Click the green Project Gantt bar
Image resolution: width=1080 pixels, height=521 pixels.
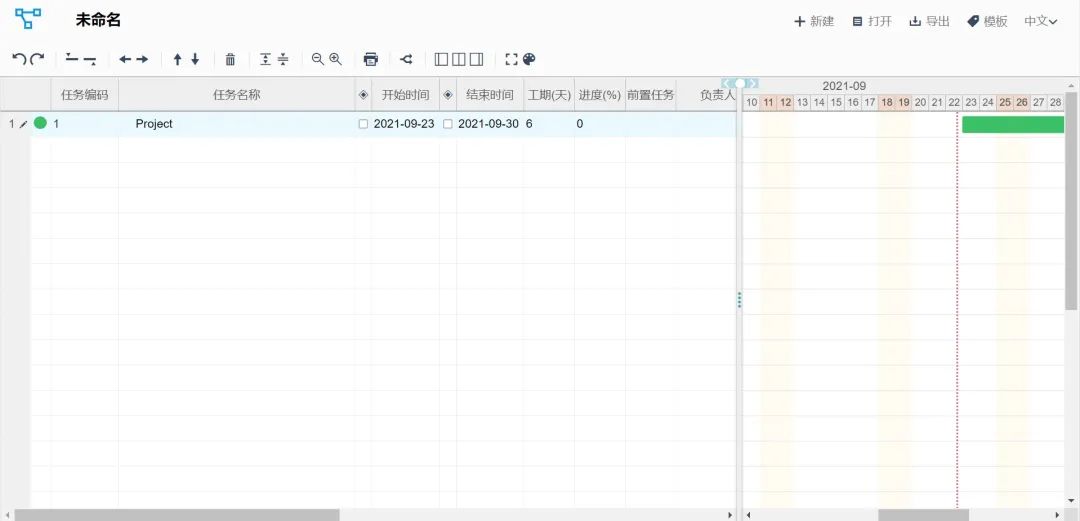1013,124
